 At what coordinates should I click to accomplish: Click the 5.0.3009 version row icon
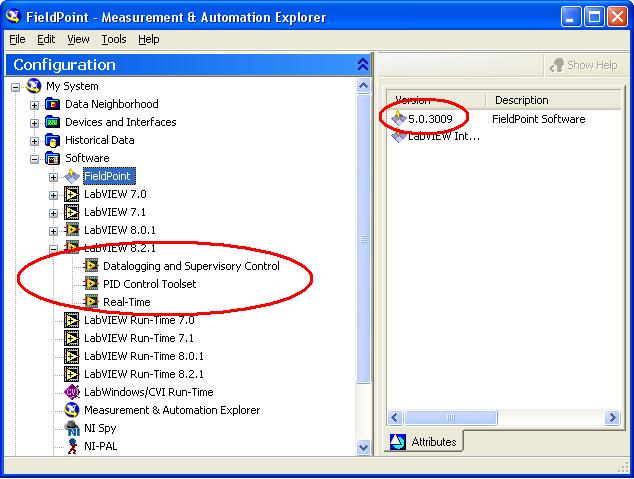(399, 118)
